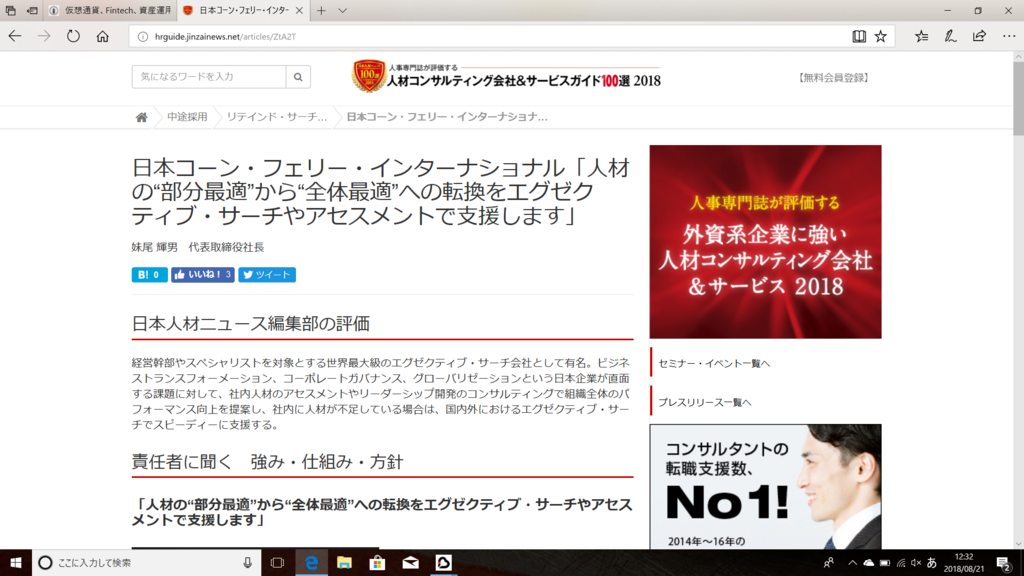Click the site search magnifier button
Screen dimensions: 1024x576
298,77
